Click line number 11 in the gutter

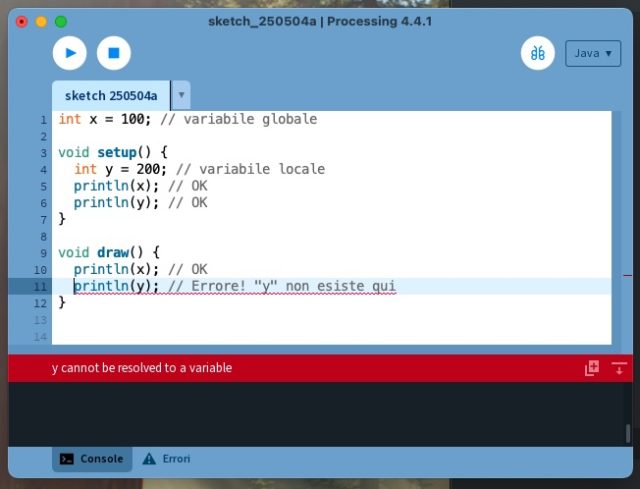41,287
